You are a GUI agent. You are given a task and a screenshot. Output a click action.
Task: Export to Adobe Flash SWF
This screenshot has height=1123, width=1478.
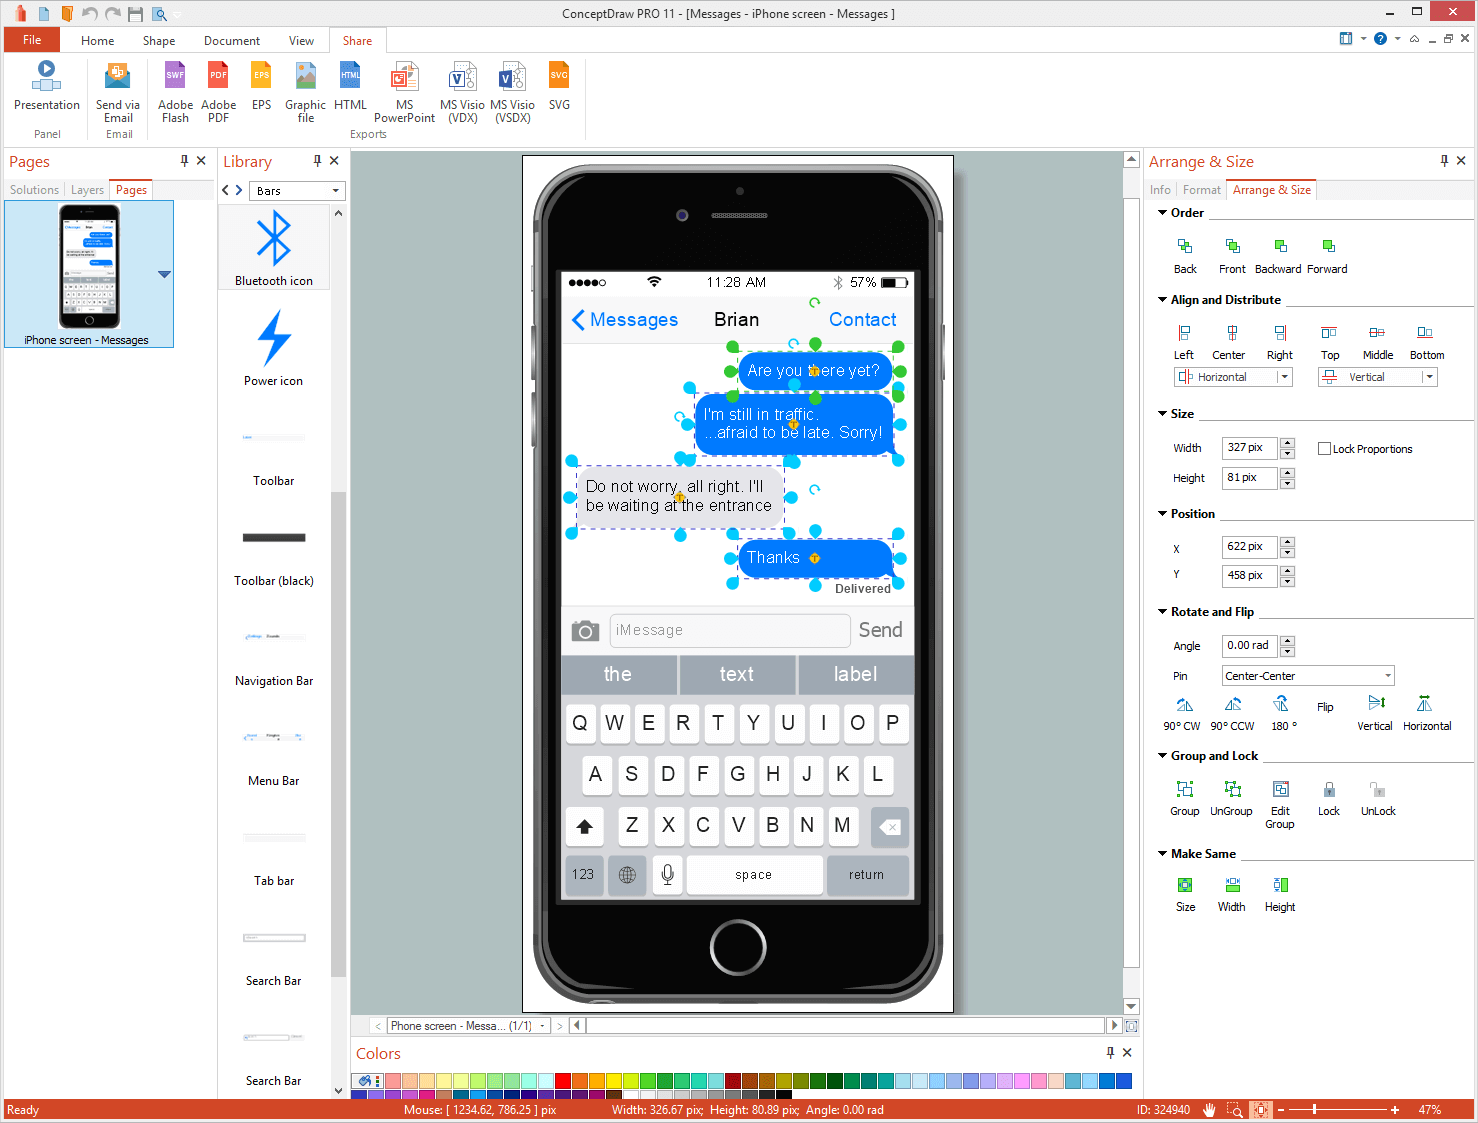[175, 92]
